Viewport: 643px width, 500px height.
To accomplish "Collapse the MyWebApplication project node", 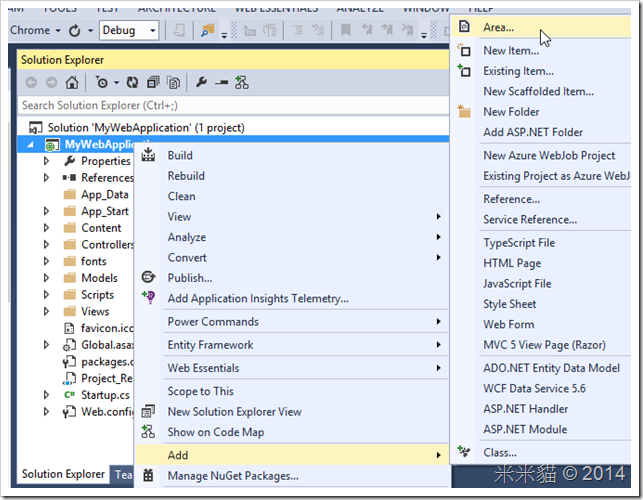I will 31,145.
